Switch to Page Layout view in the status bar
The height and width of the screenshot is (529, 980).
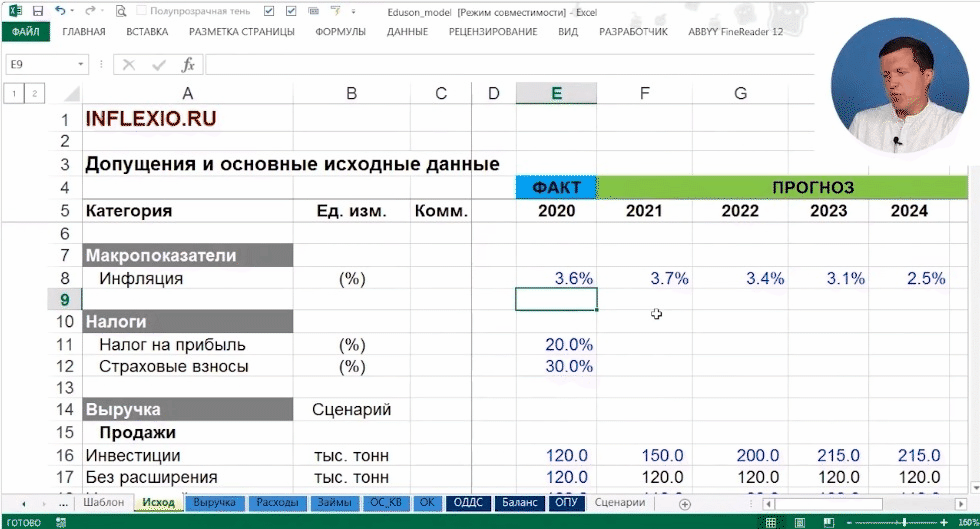point(799,522)
